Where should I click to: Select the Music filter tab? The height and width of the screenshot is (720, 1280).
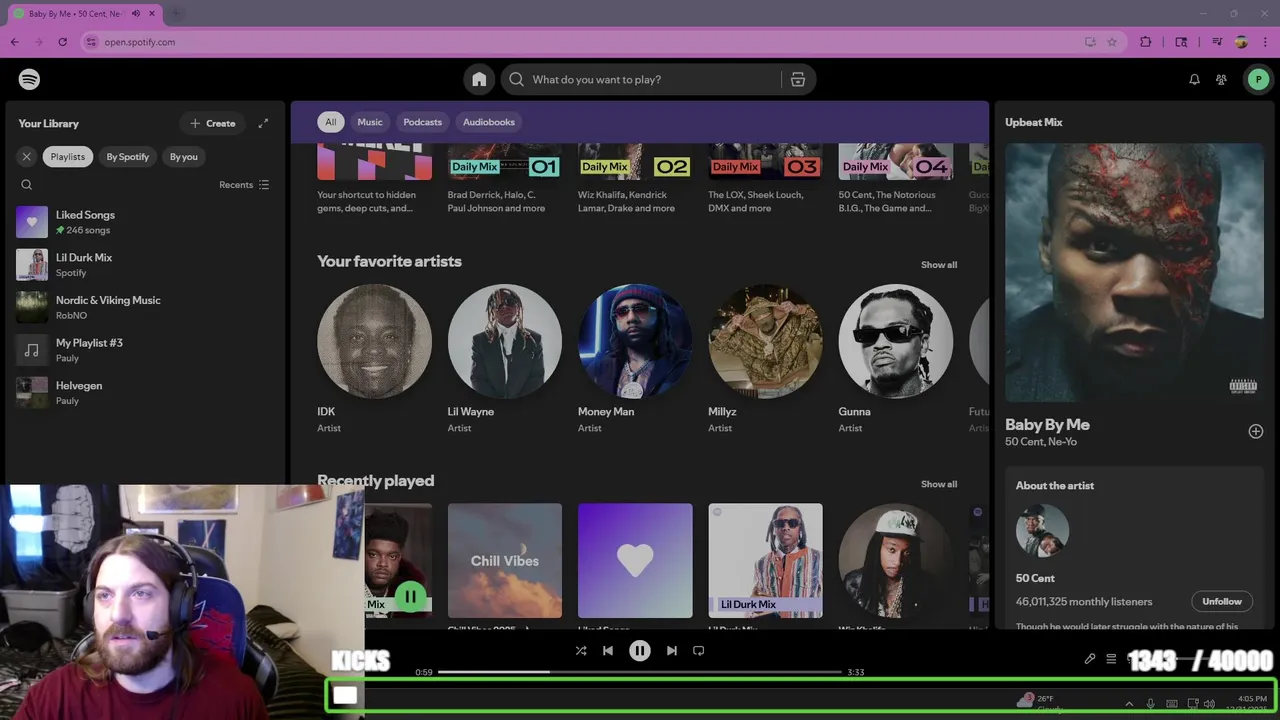click(x=370, y=122)
